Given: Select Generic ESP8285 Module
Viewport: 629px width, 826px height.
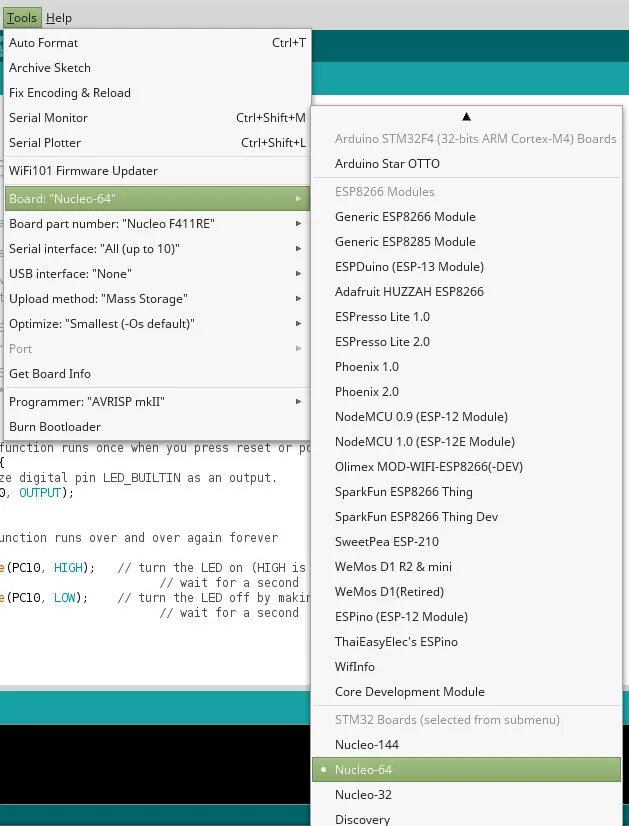Looking at the screenshot, I should pos(467,242).
